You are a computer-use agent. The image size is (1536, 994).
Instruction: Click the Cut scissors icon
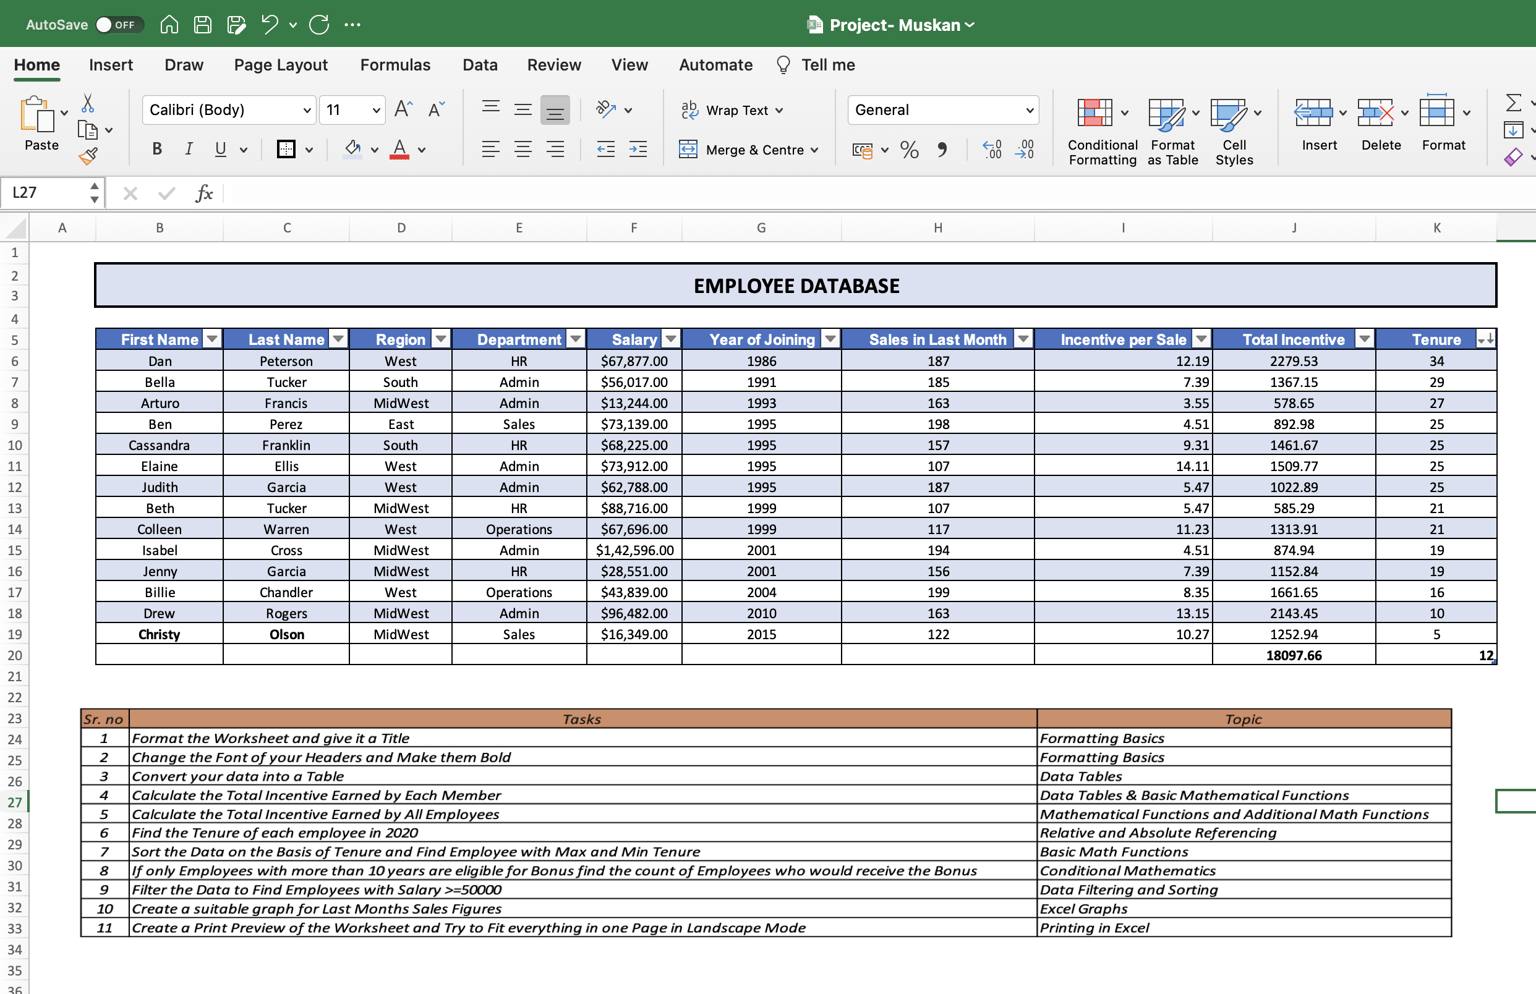pyautogui.click(x=88, y=103)
